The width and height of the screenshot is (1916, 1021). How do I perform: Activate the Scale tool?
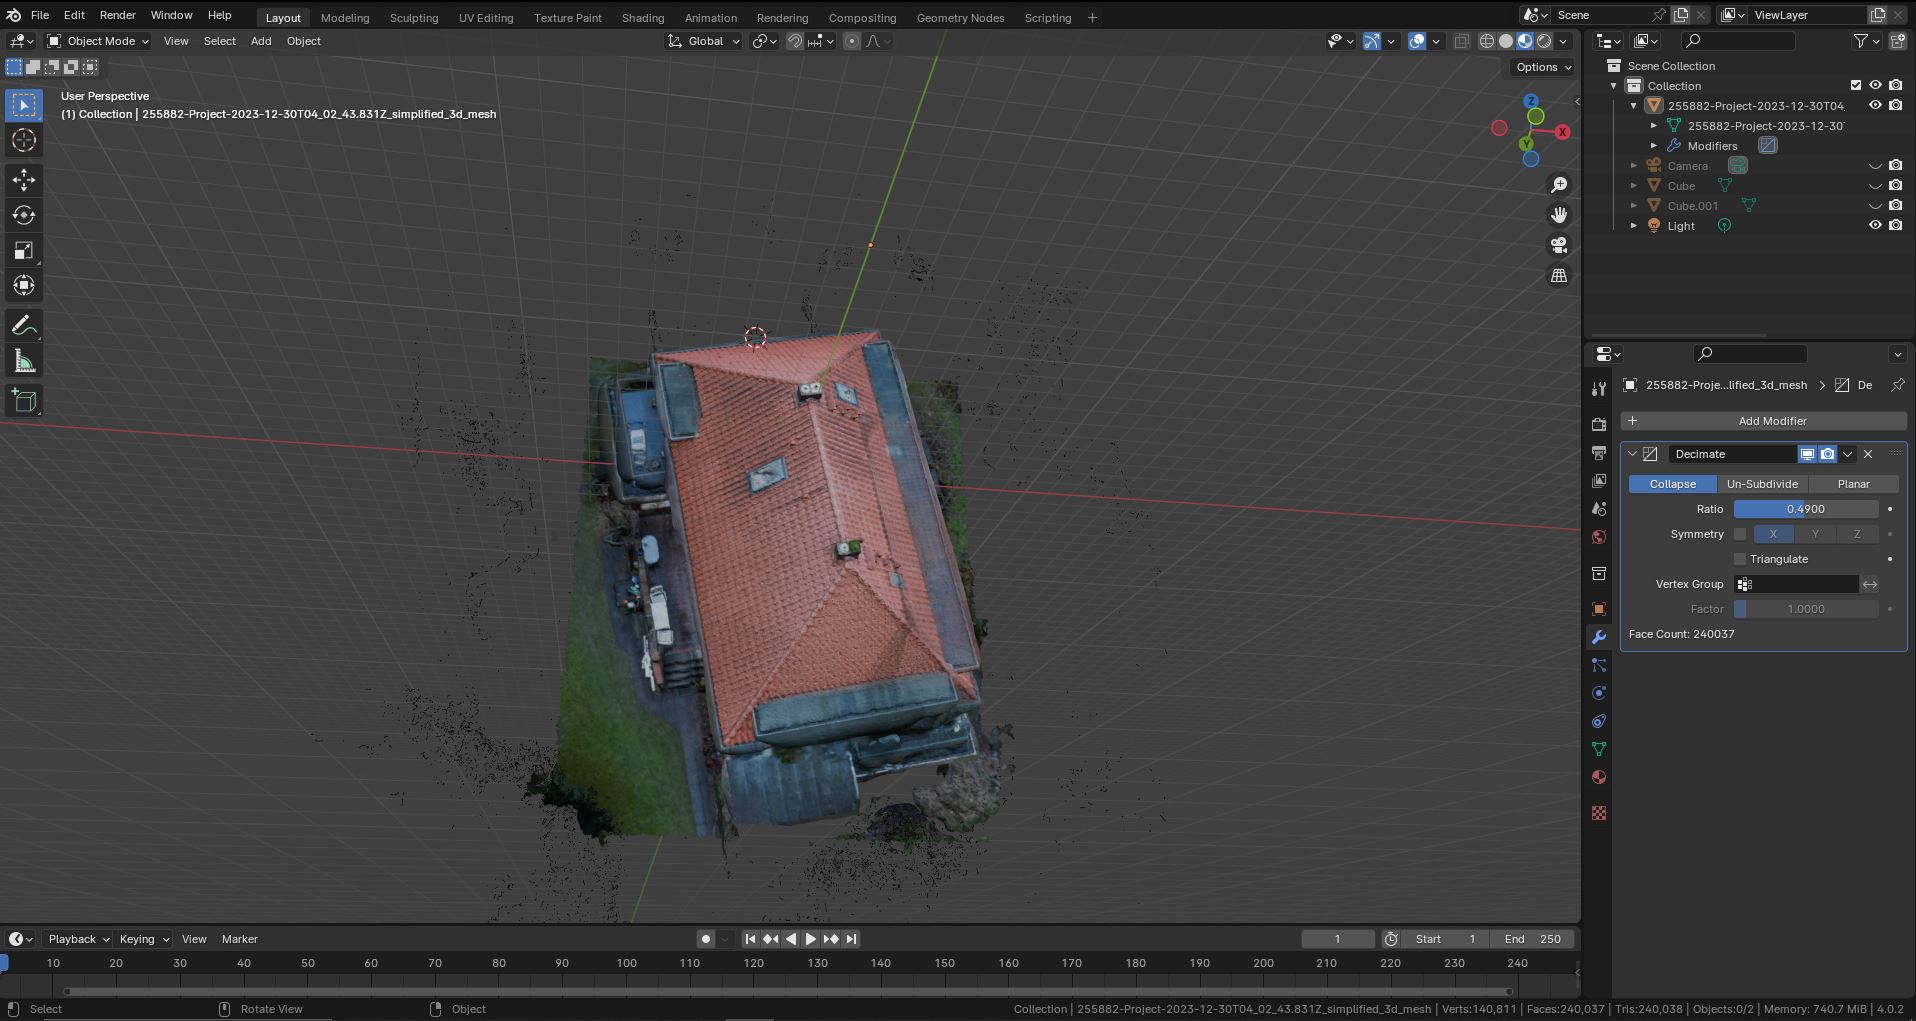[24, 250]
